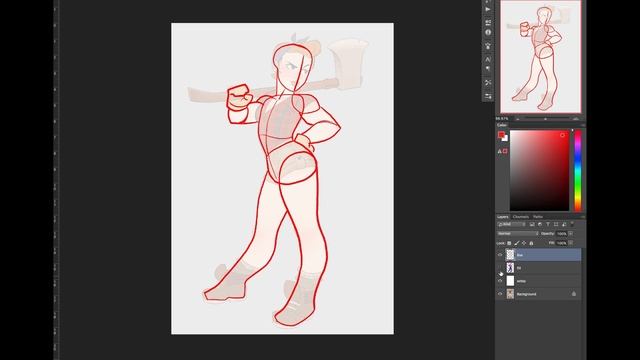Open the sliders panel icon at strip bottom
This screenshot has width=640, height=360.
pyautogui.click(x=488, y=96)
